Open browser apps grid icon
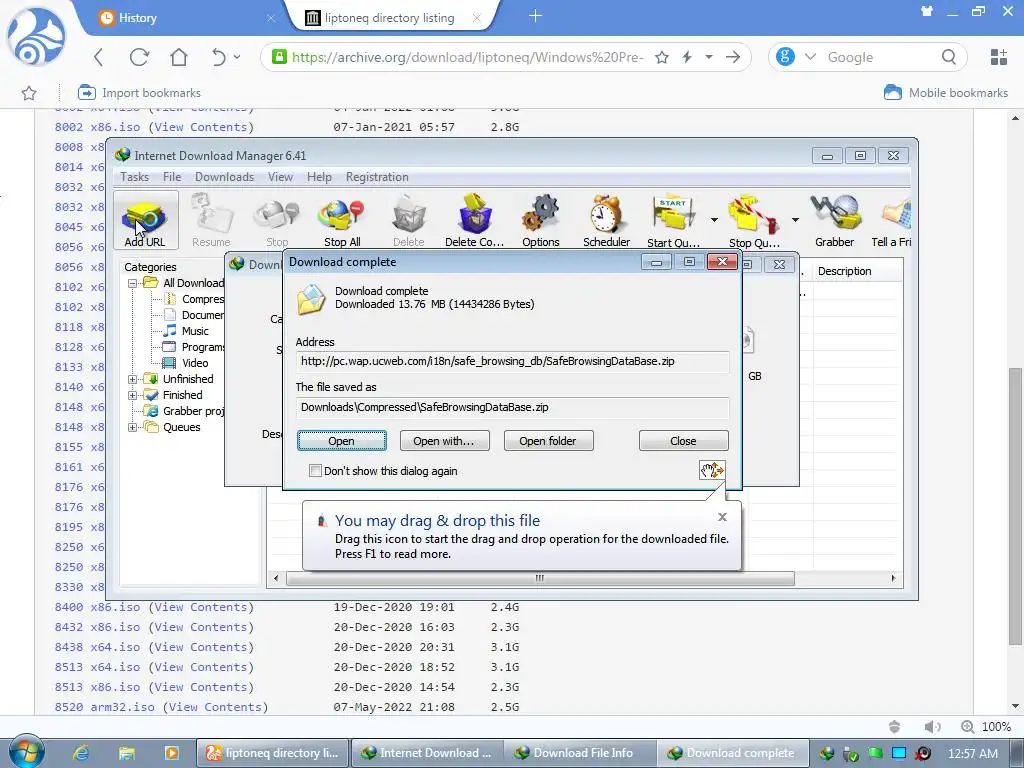This screenshot has height=768, width=1024. point(999,57)
